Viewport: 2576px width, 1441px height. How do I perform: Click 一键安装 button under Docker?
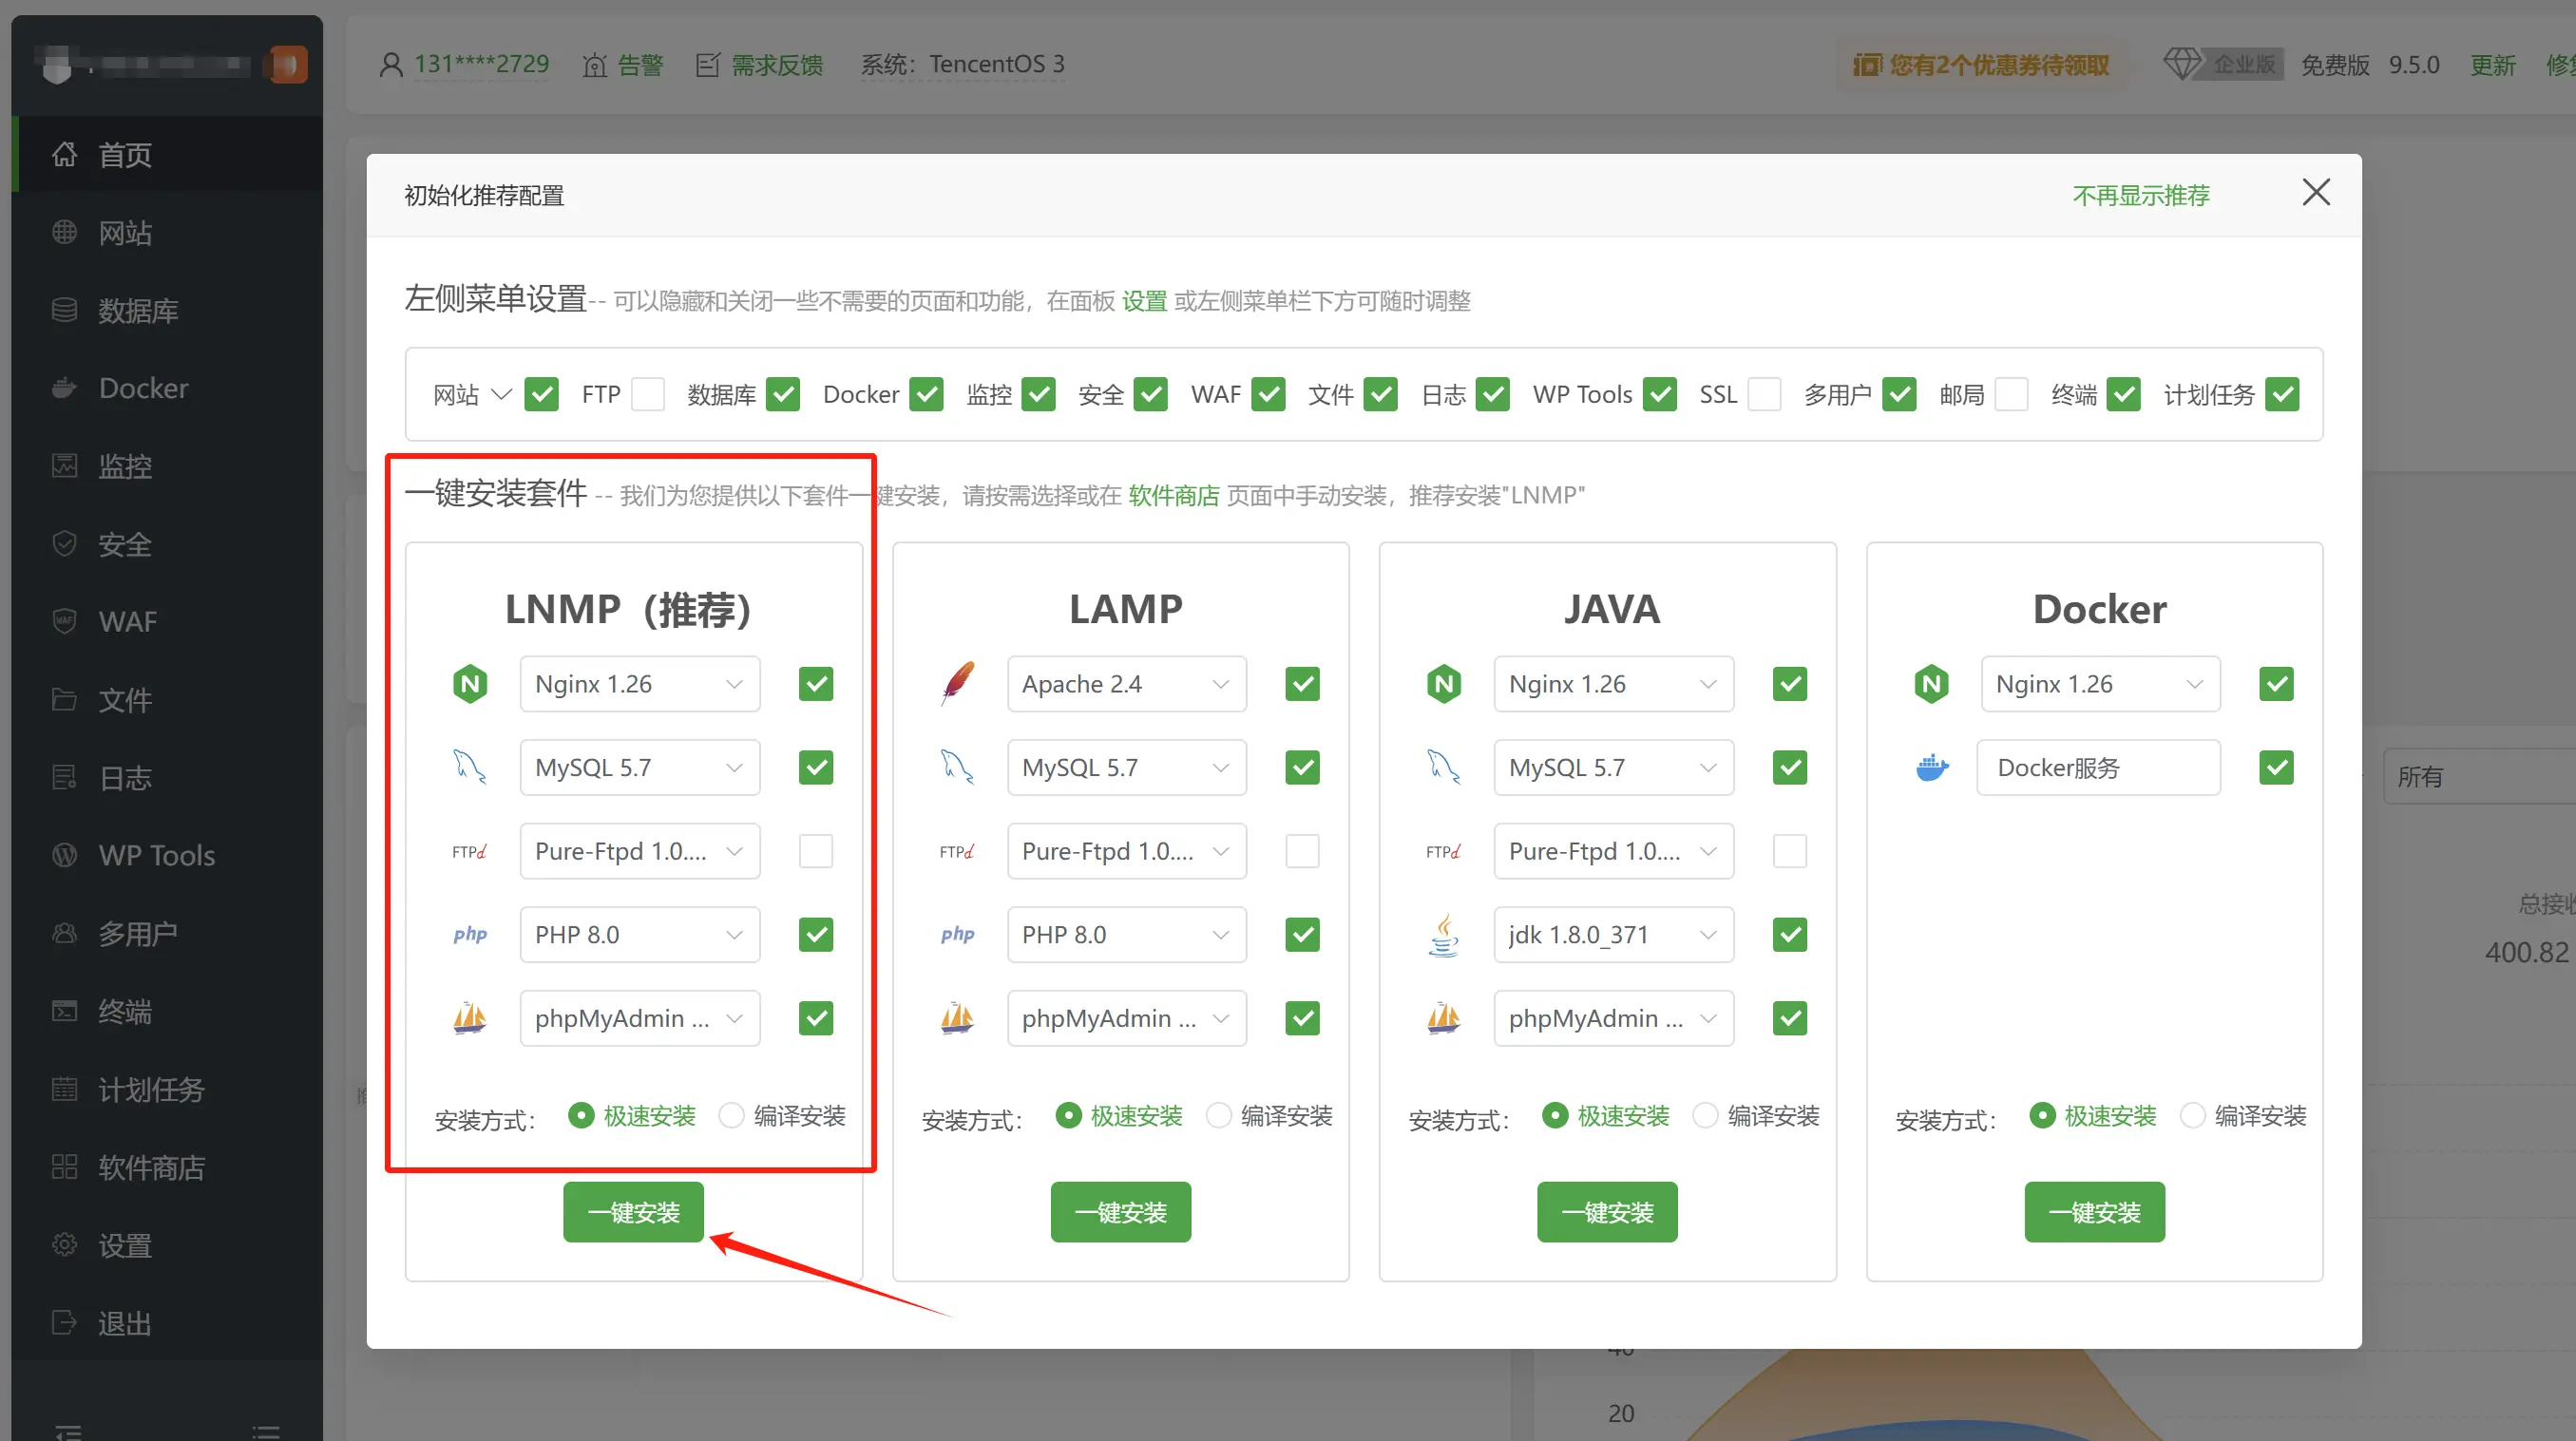pos(2095,1212)
